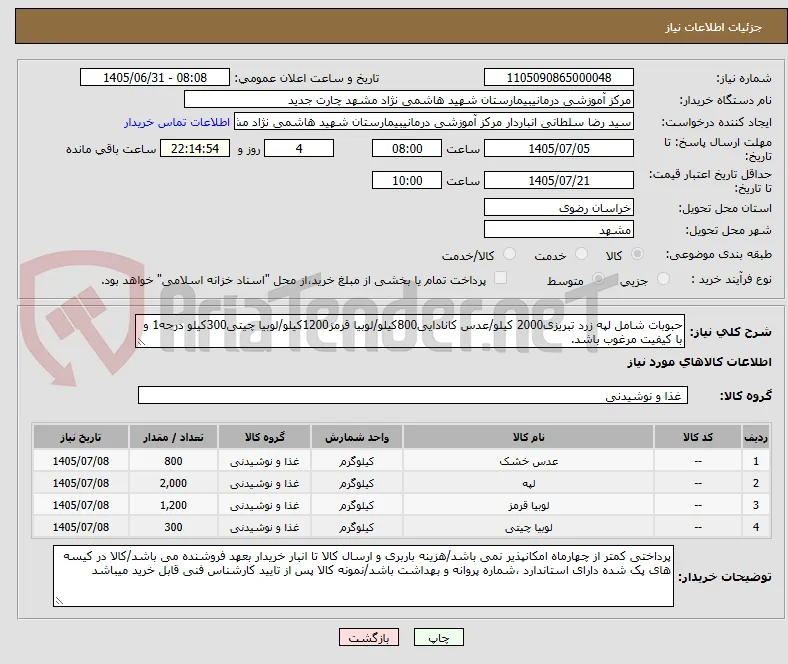Click the لپه item name
The width and height of the screenshot is (788, 664).
pos(529,484)
